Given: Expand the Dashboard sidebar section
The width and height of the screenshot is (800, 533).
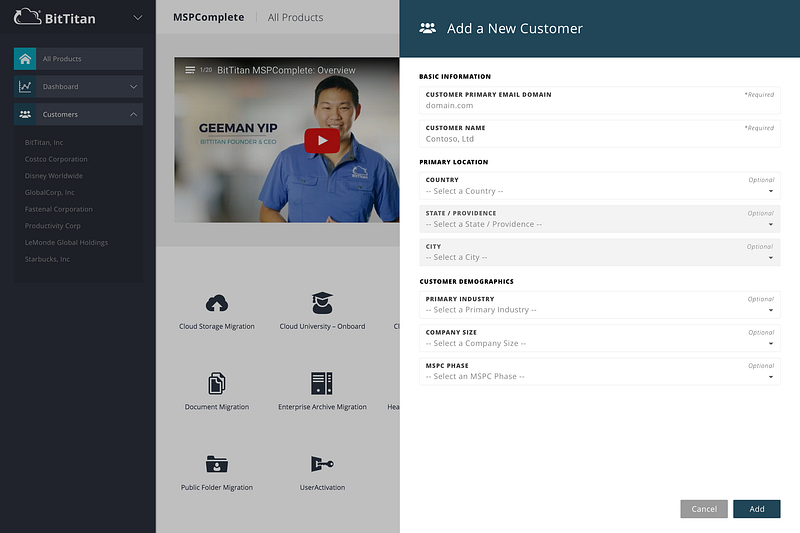Looking at the screenshot, I should (x=133, y=87).
